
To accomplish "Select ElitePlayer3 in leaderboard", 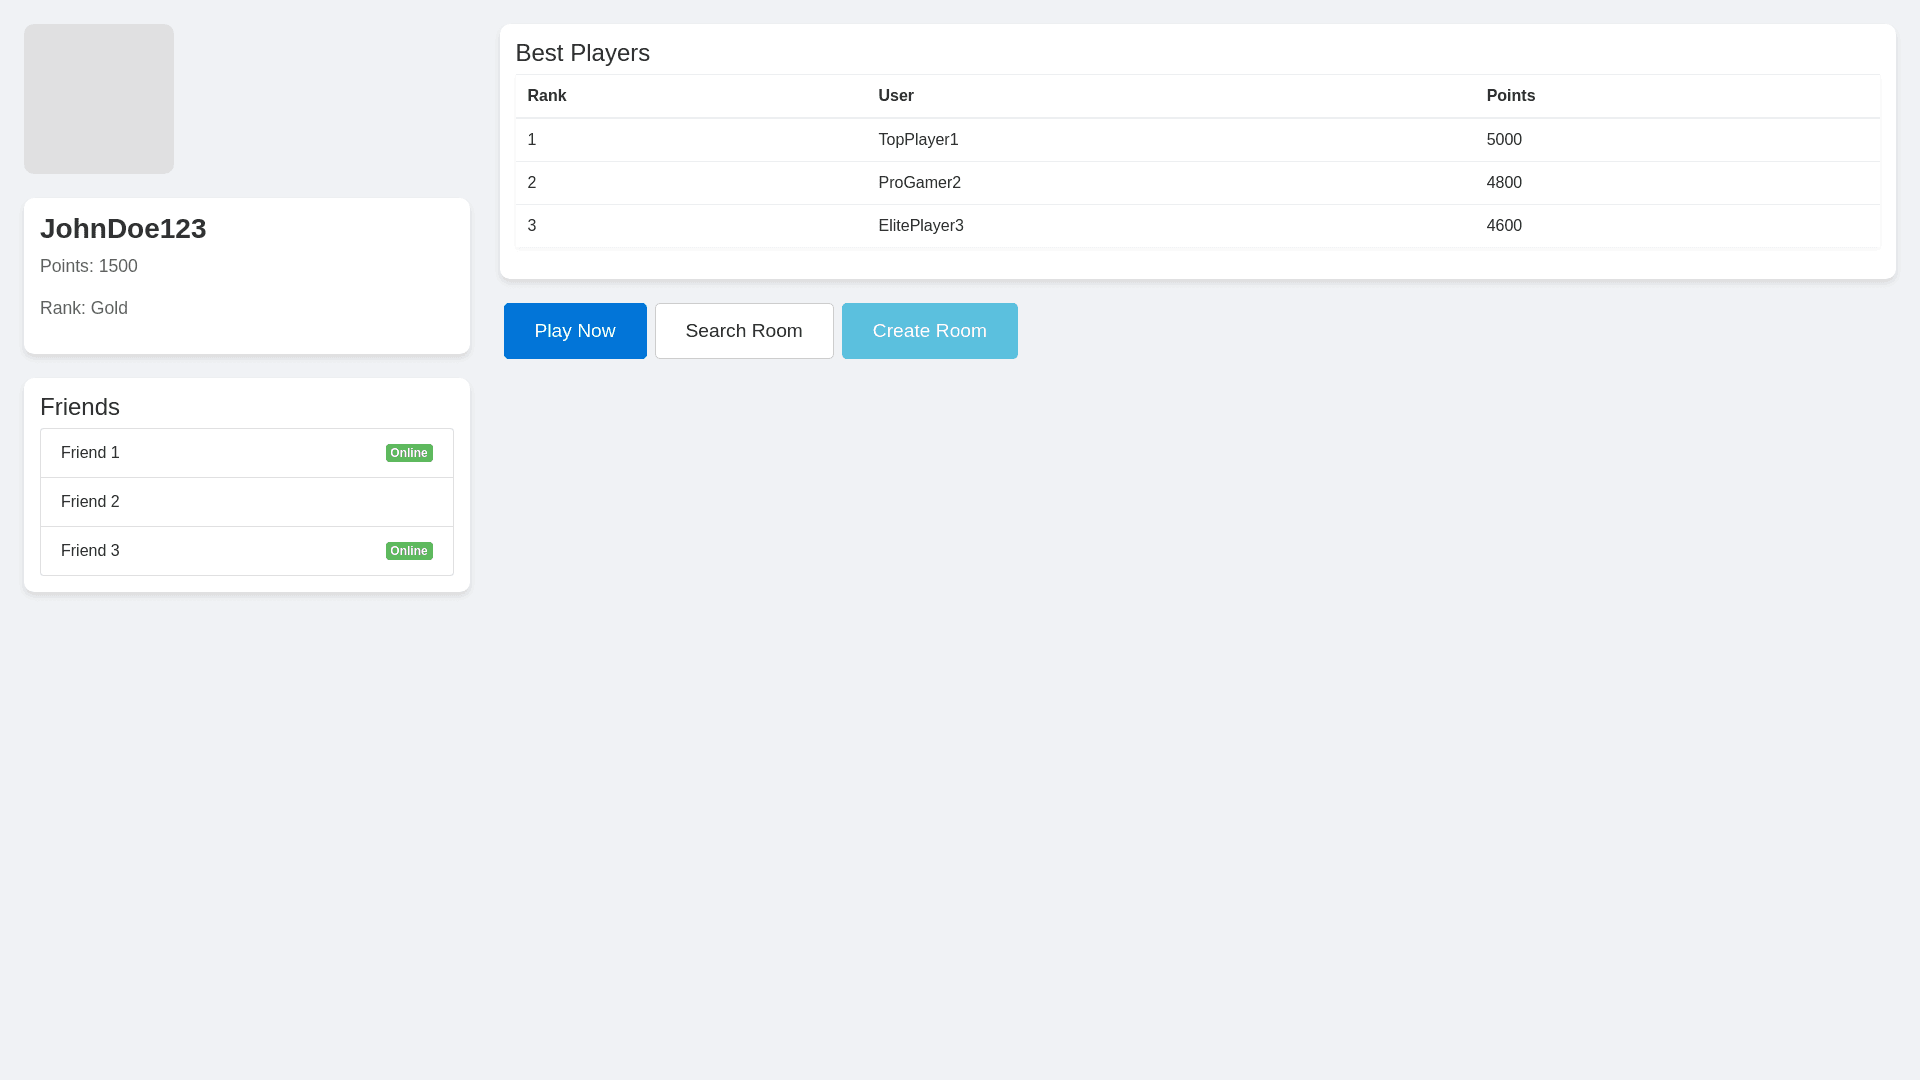I will tap(920, 226).
